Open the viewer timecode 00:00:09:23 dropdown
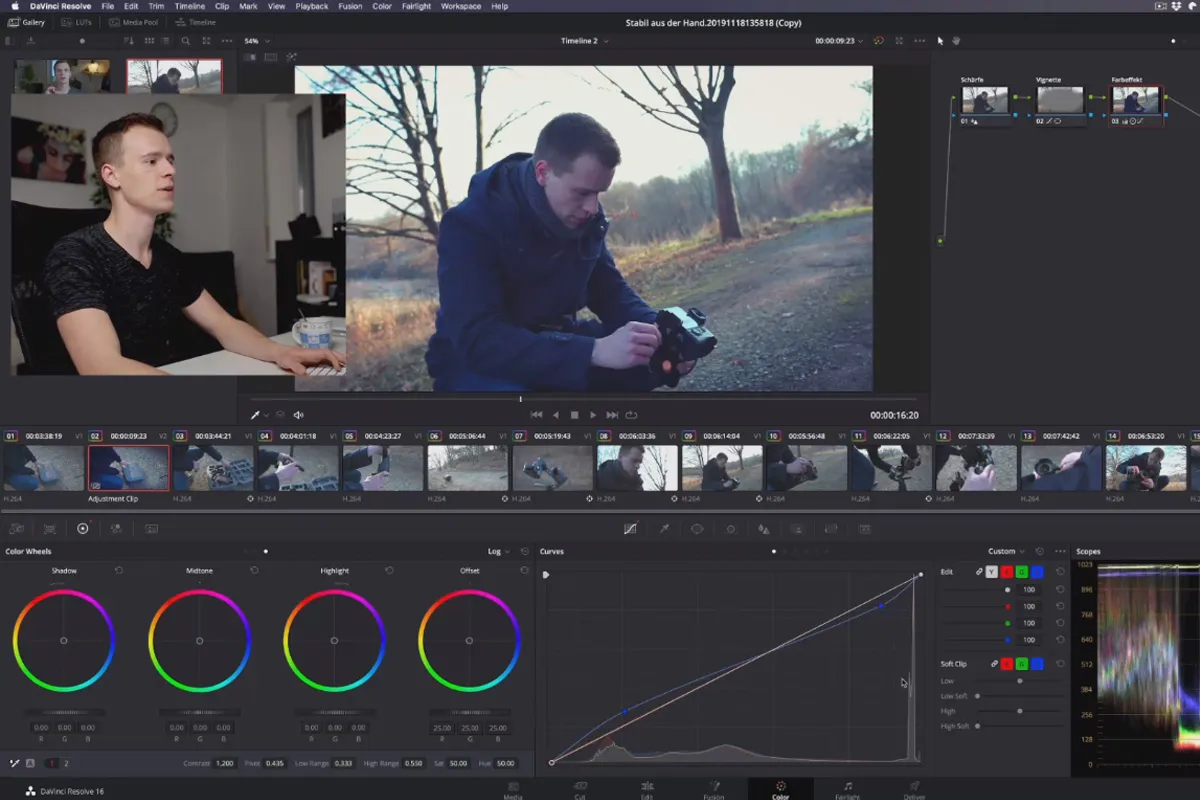 coord(838,41)
